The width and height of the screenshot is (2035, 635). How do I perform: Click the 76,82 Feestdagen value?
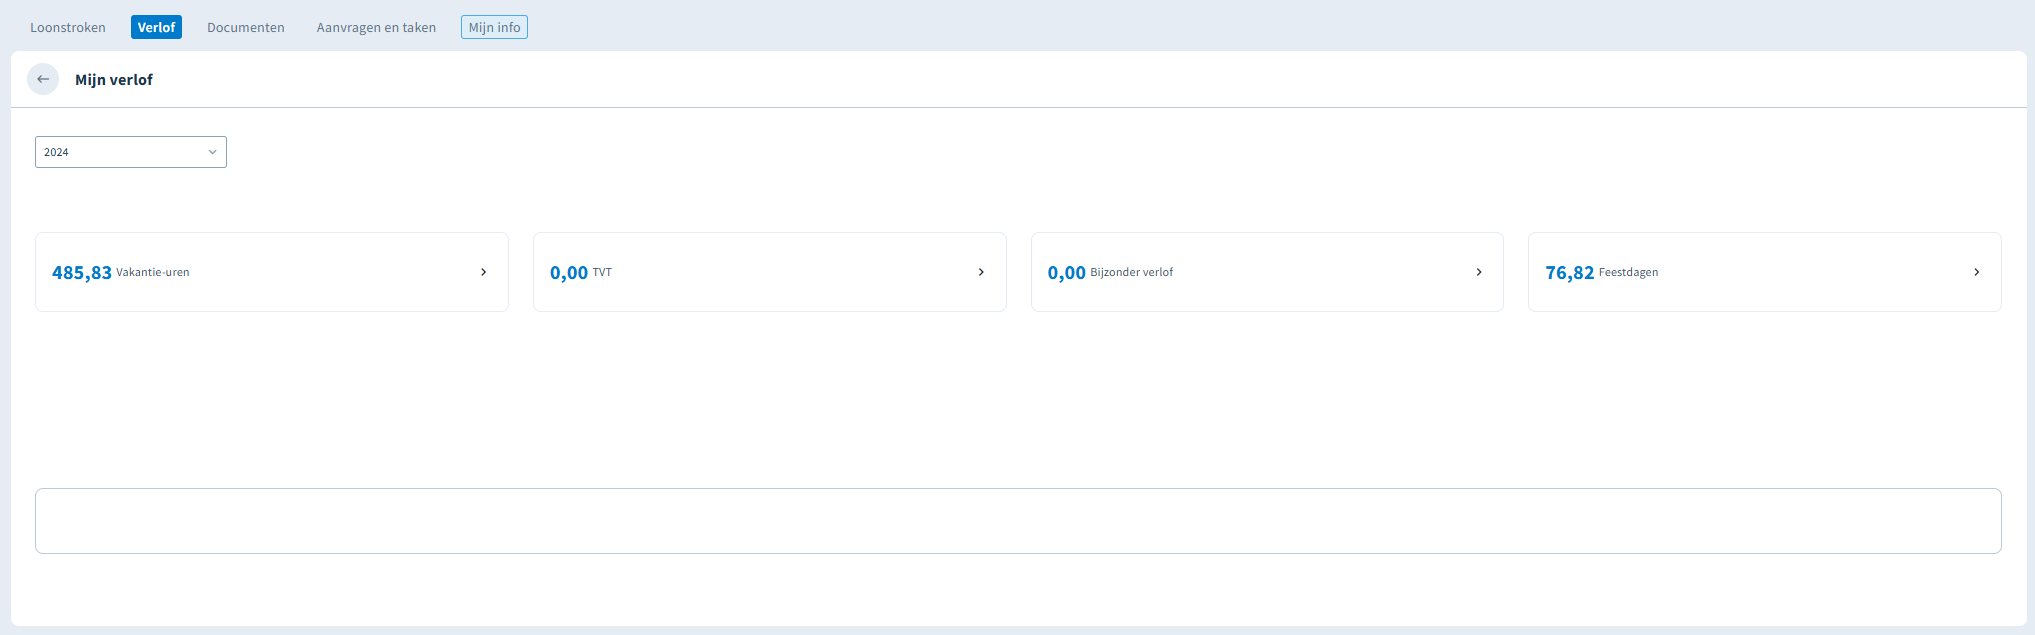[1570, 273]
